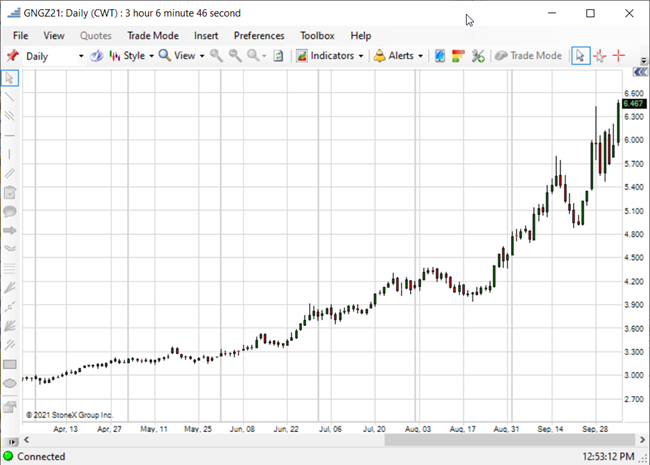Expand the View dropdown arrow
This screenshot has width=650, height=465.
202,56
